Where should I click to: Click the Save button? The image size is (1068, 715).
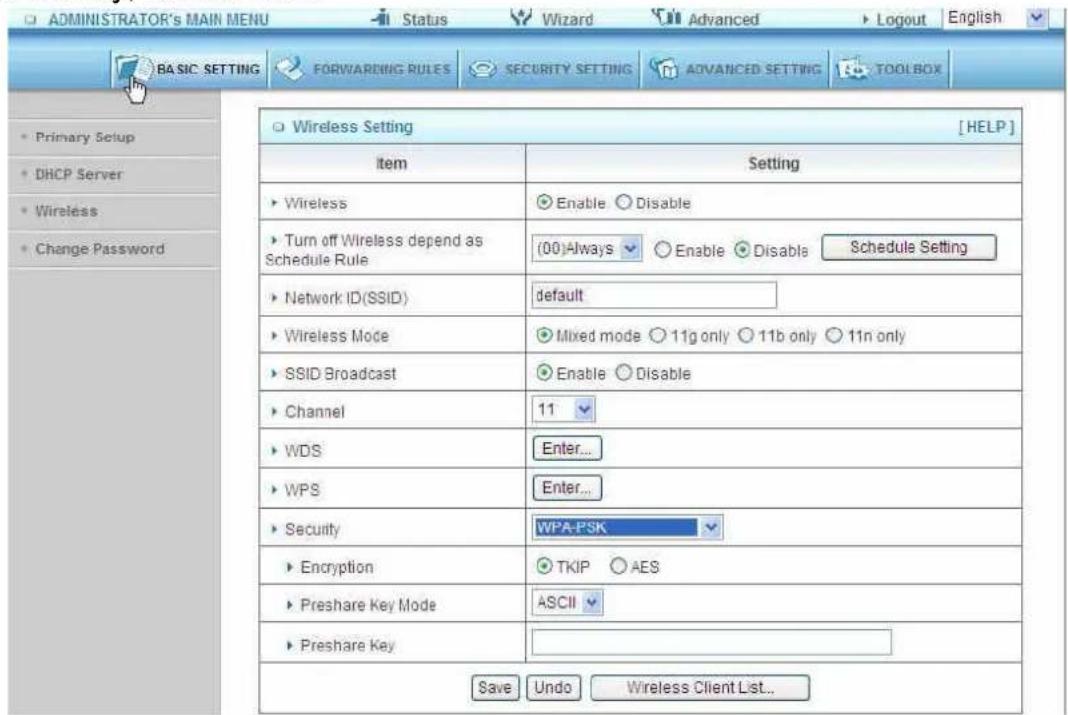pos(495,687)
